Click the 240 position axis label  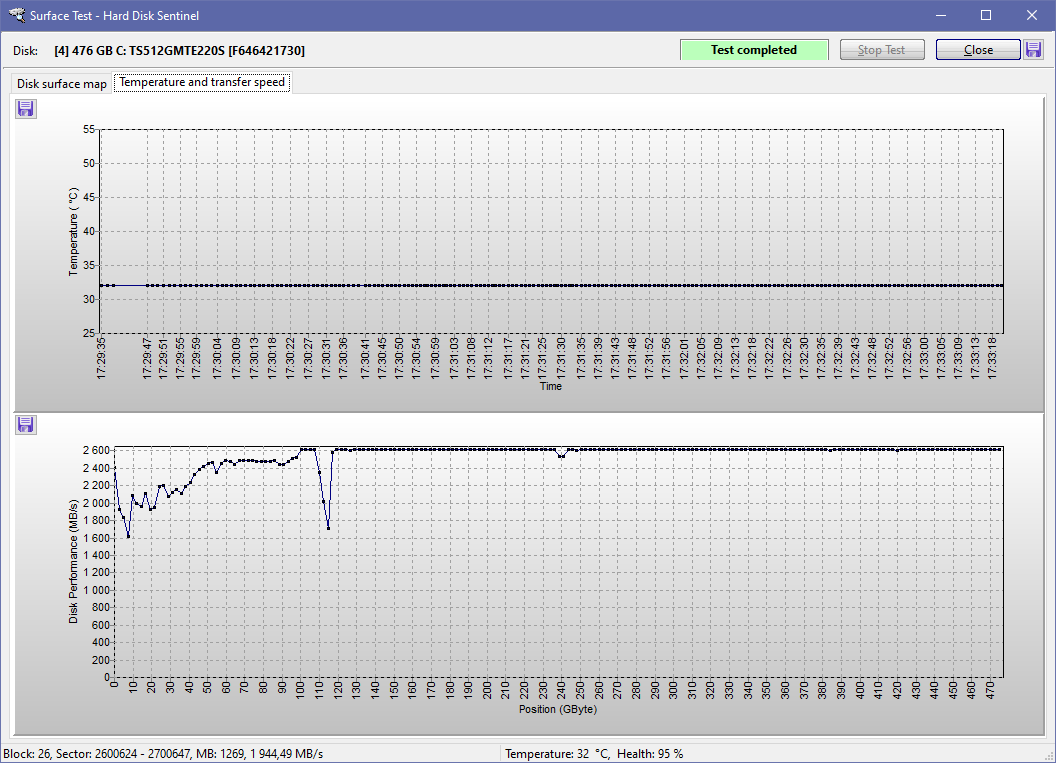click(x=562, y=690)
